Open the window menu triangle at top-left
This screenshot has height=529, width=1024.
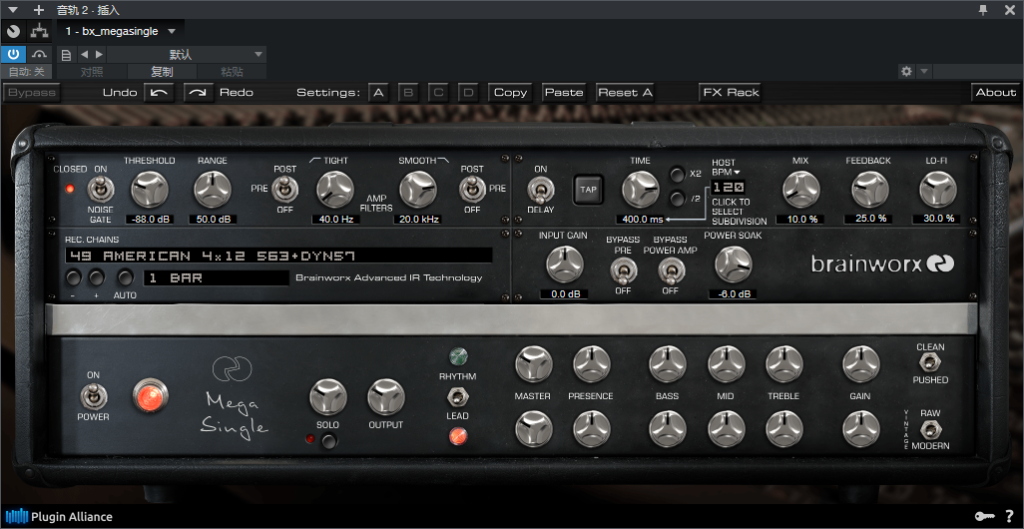pos(12,10)
